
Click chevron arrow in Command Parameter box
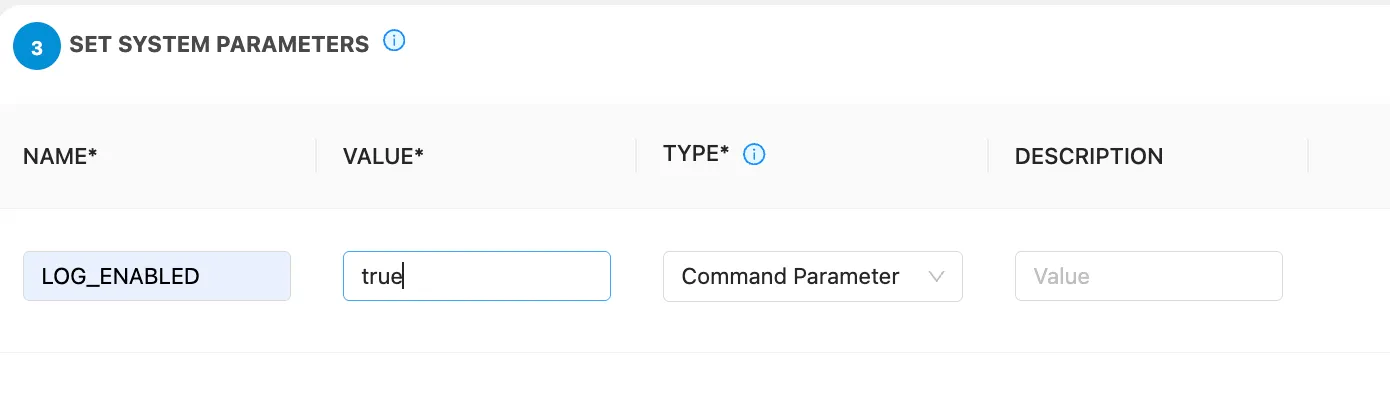pos(937,277)
